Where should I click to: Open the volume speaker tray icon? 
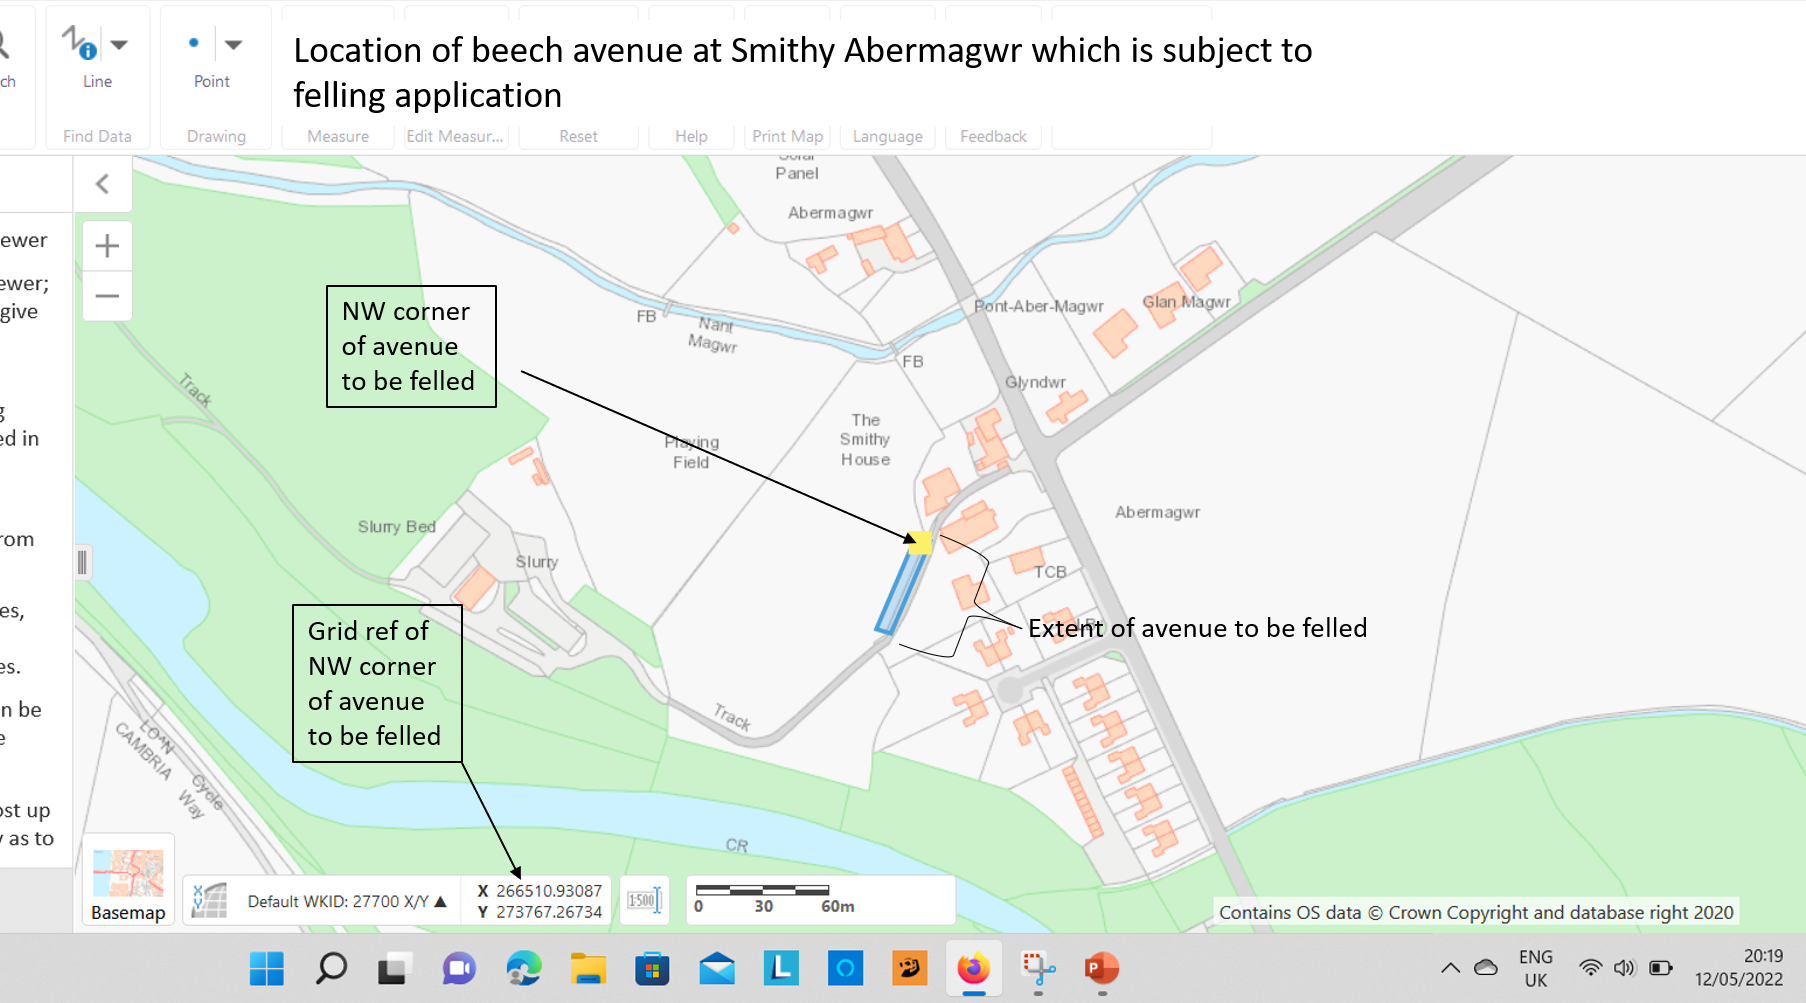tap(1624, 967)
